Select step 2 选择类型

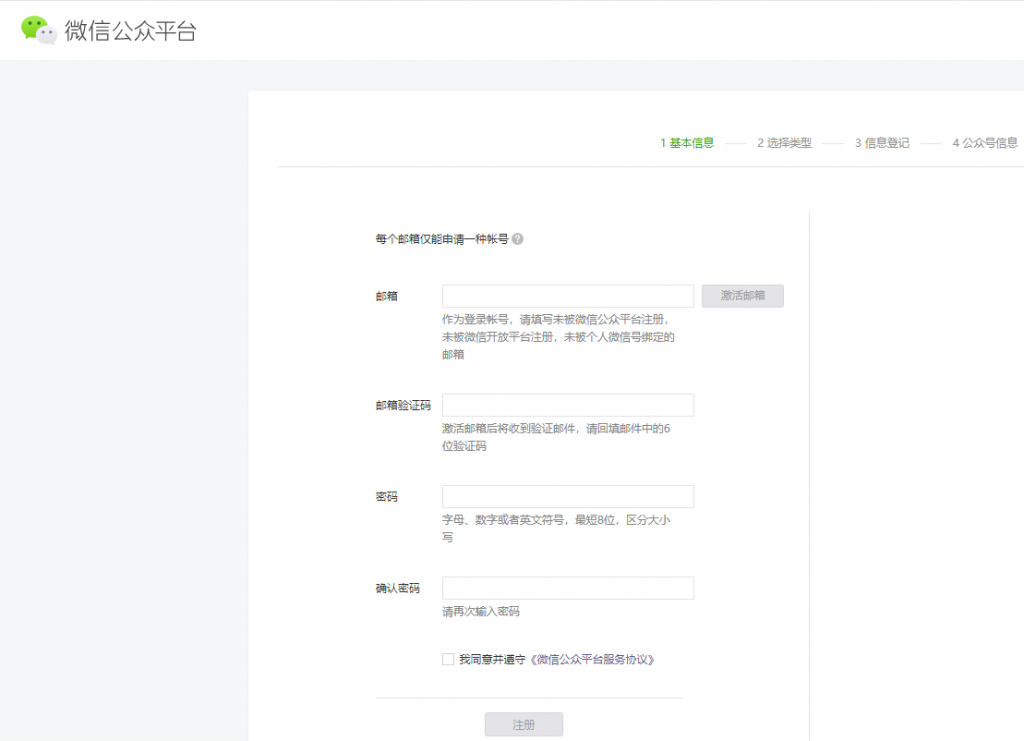pyautogui.click(x=784, y=143)
